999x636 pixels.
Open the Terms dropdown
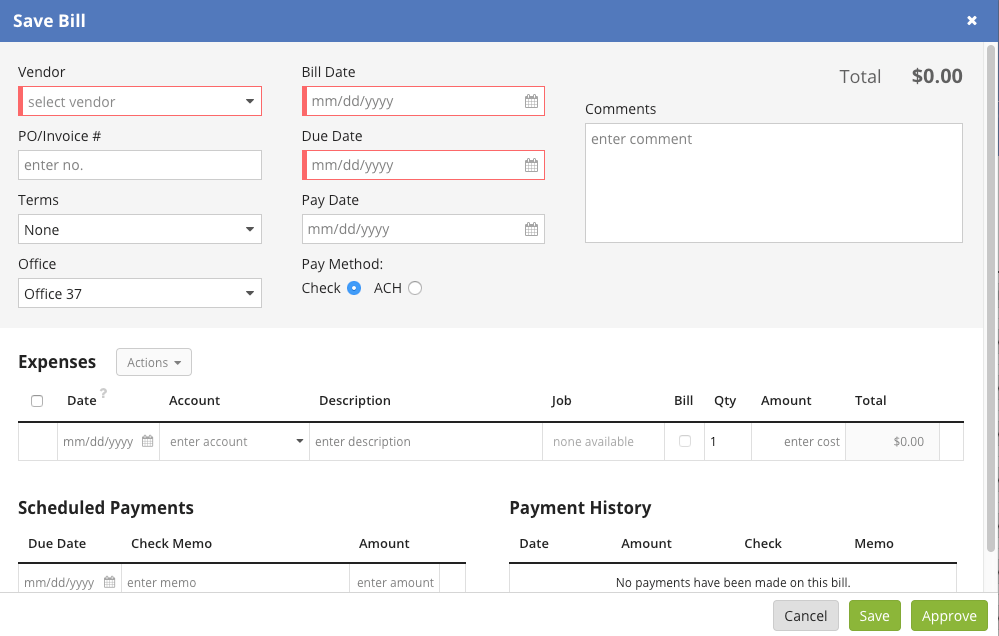pyautogui.click(x=140, y=229)
